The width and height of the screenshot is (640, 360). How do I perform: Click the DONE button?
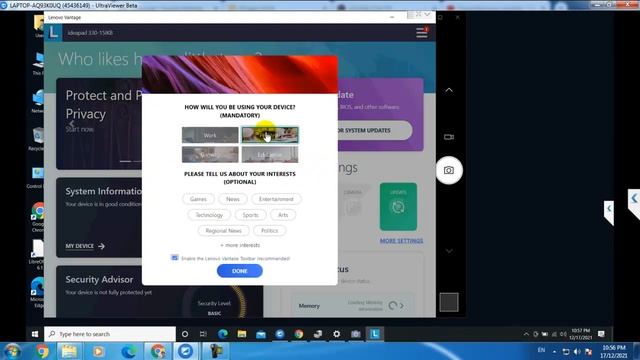(x=240, y=271)
